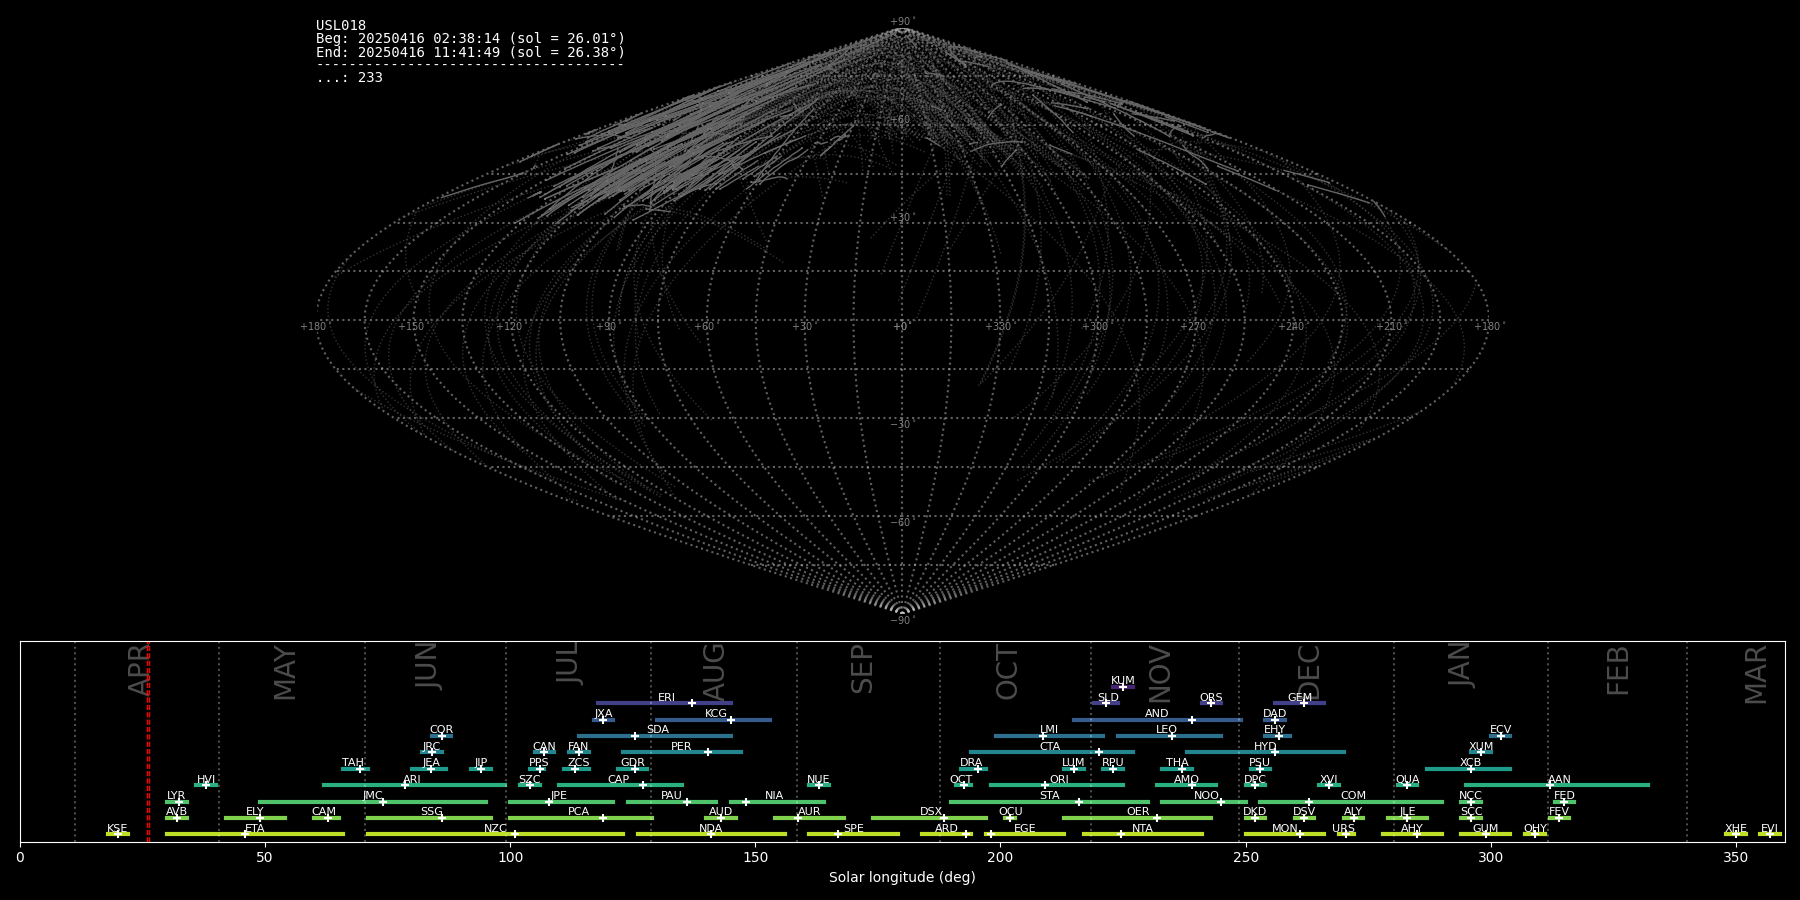Click the GDR shower label
Image resolution: width=1800 pixels, height=900 pixels.
point(633,763)
